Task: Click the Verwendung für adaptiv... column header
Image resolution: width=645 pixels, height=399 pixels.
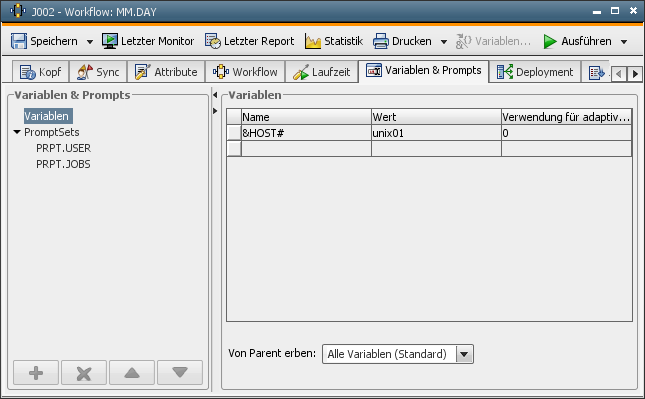Action: tap(566, 117)
